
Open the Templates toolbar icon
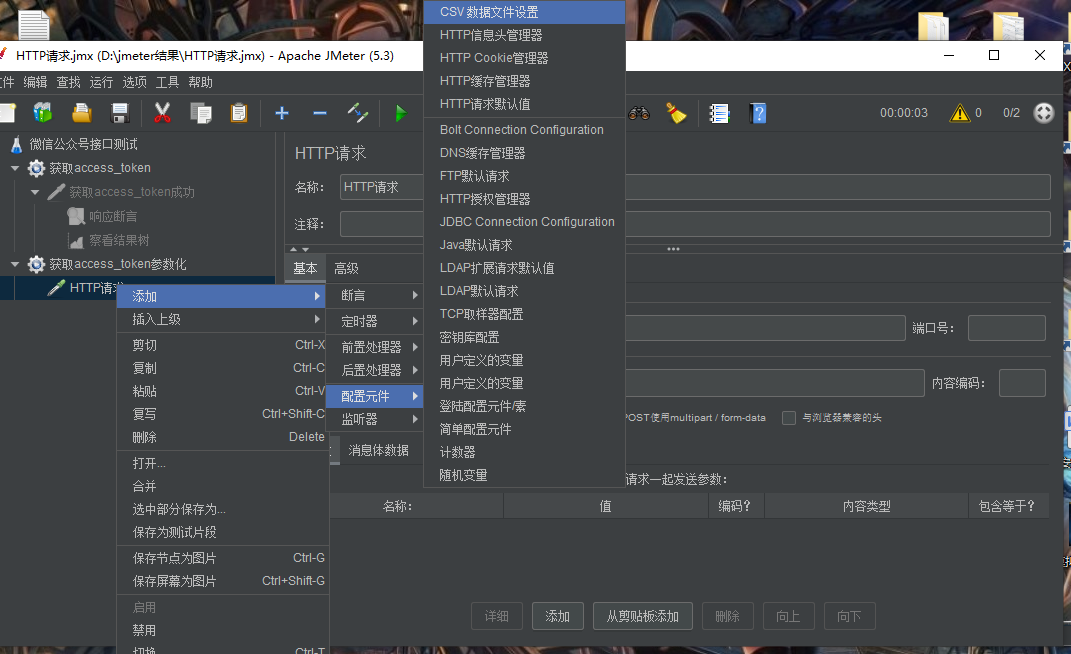(x=43, y=113)
